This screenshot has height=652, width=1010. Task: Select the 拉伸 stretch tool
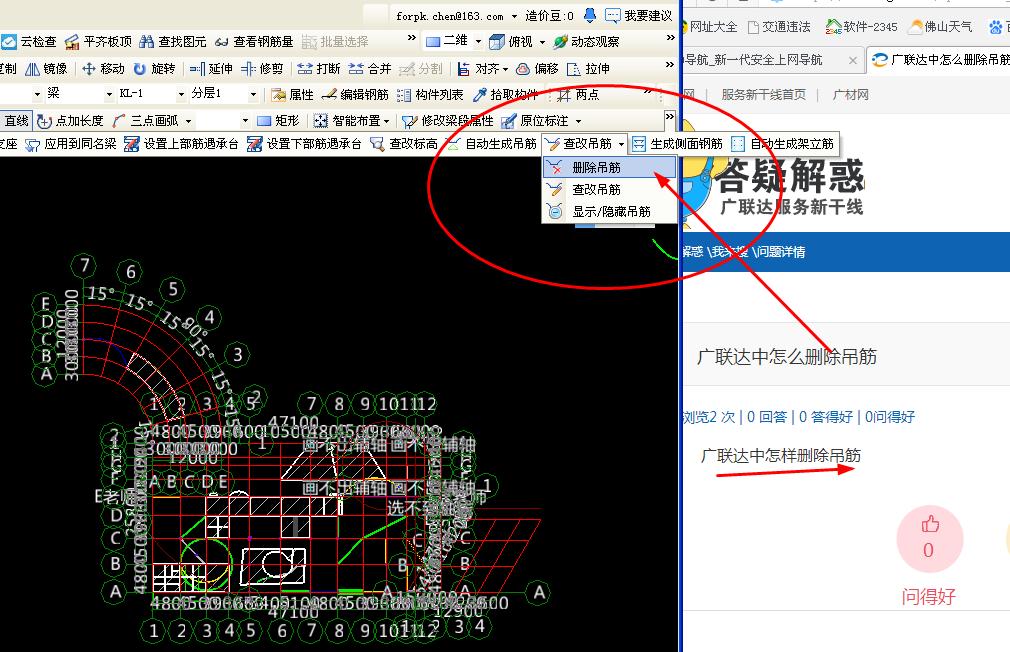(588, 68)
